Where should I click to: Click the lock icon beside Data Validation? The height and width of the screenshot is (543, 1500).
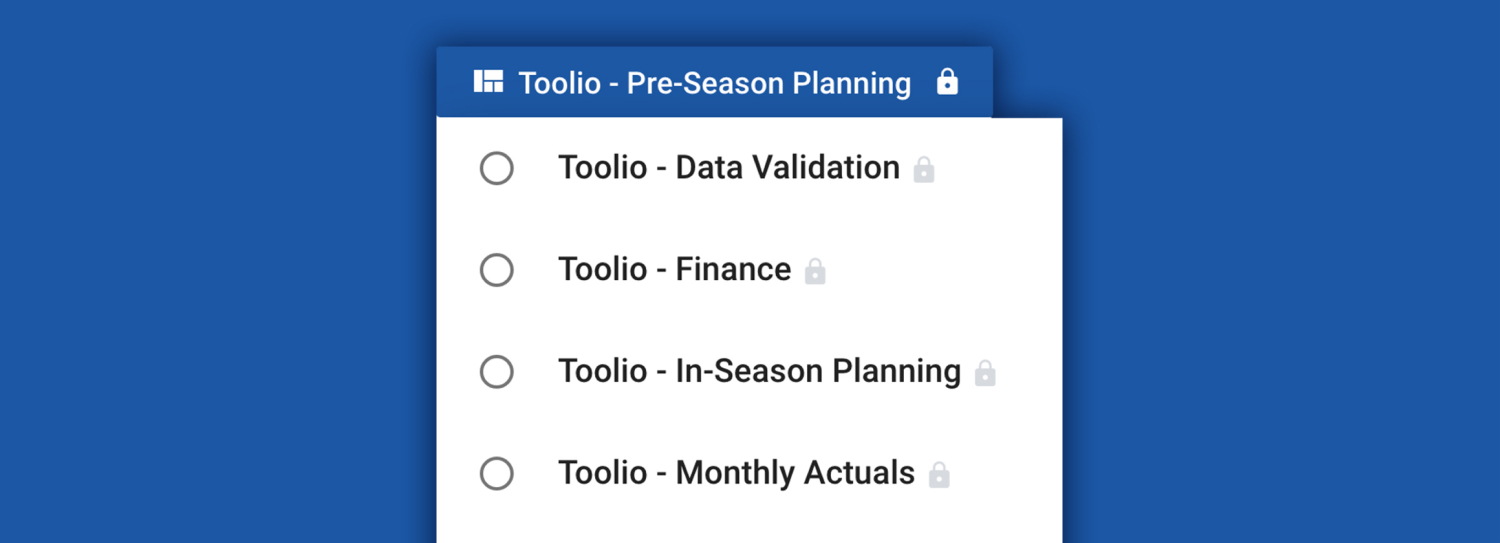(924, 169)
